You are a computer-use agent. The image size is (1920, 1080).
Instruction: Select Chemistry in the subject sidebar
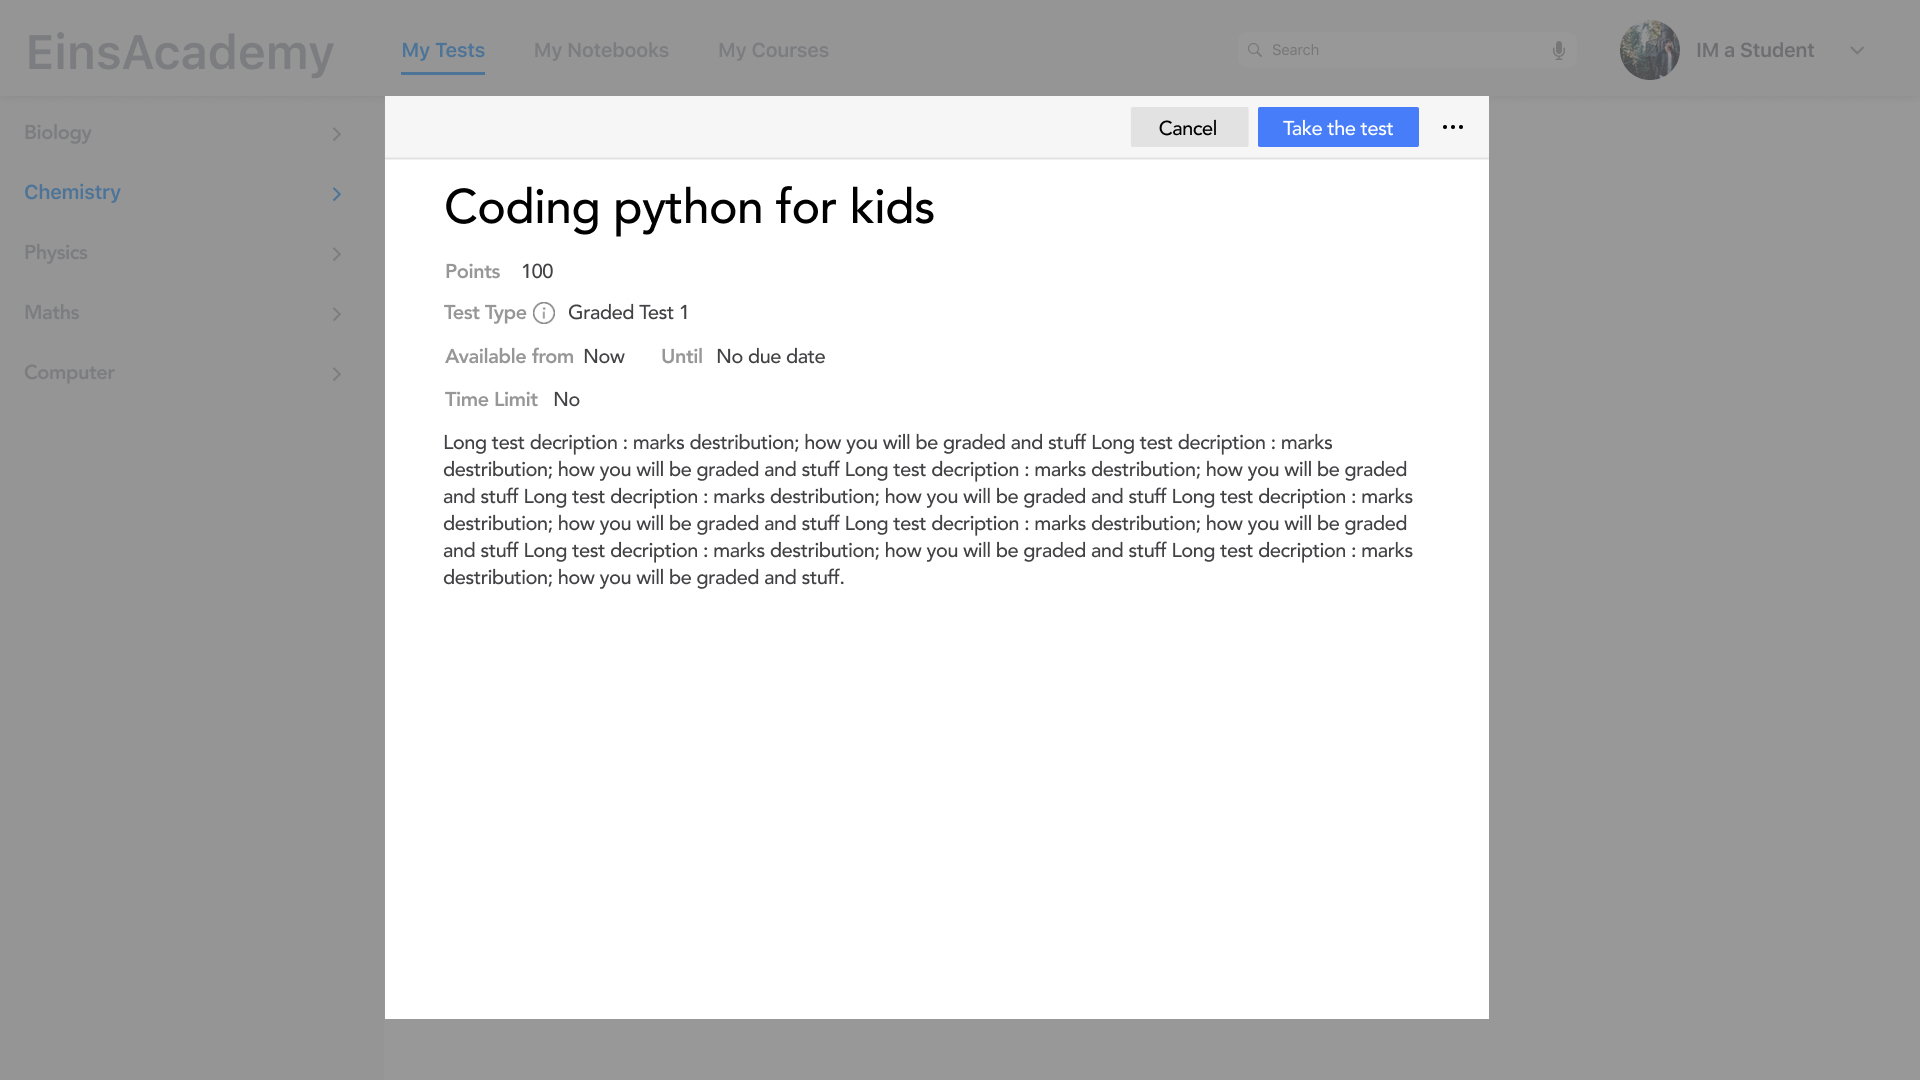[x=72, y=192]
